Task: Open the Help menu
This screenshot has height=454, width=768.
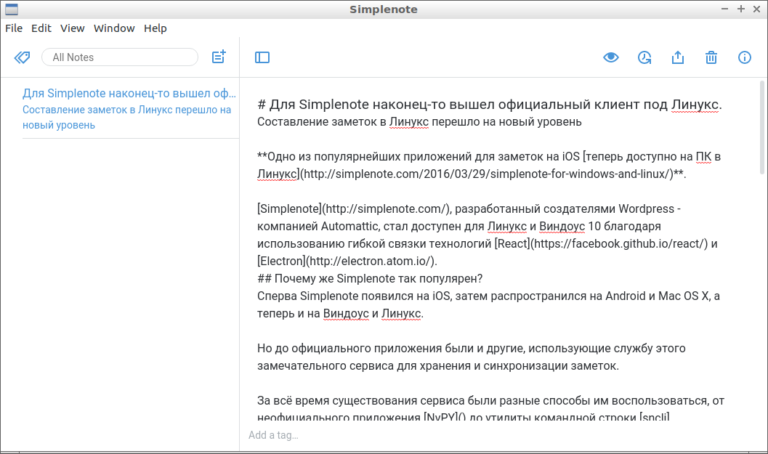Action: [x=155, y=28]
